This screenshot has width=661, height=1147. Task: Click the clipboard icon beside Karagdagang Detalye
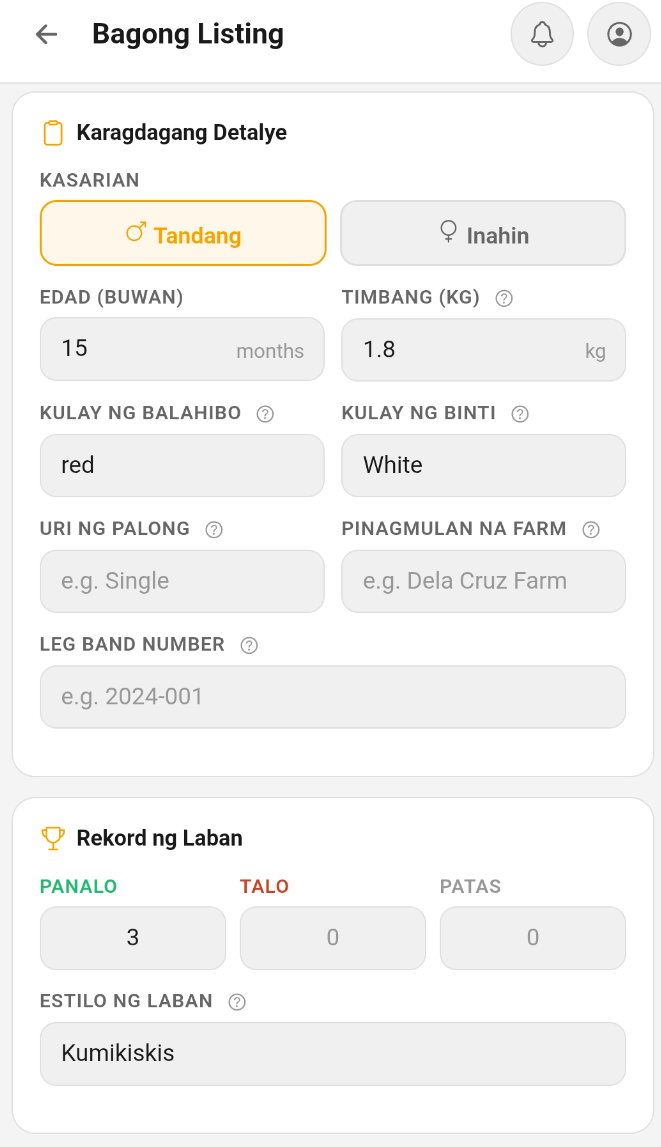[x=53, y=131]
